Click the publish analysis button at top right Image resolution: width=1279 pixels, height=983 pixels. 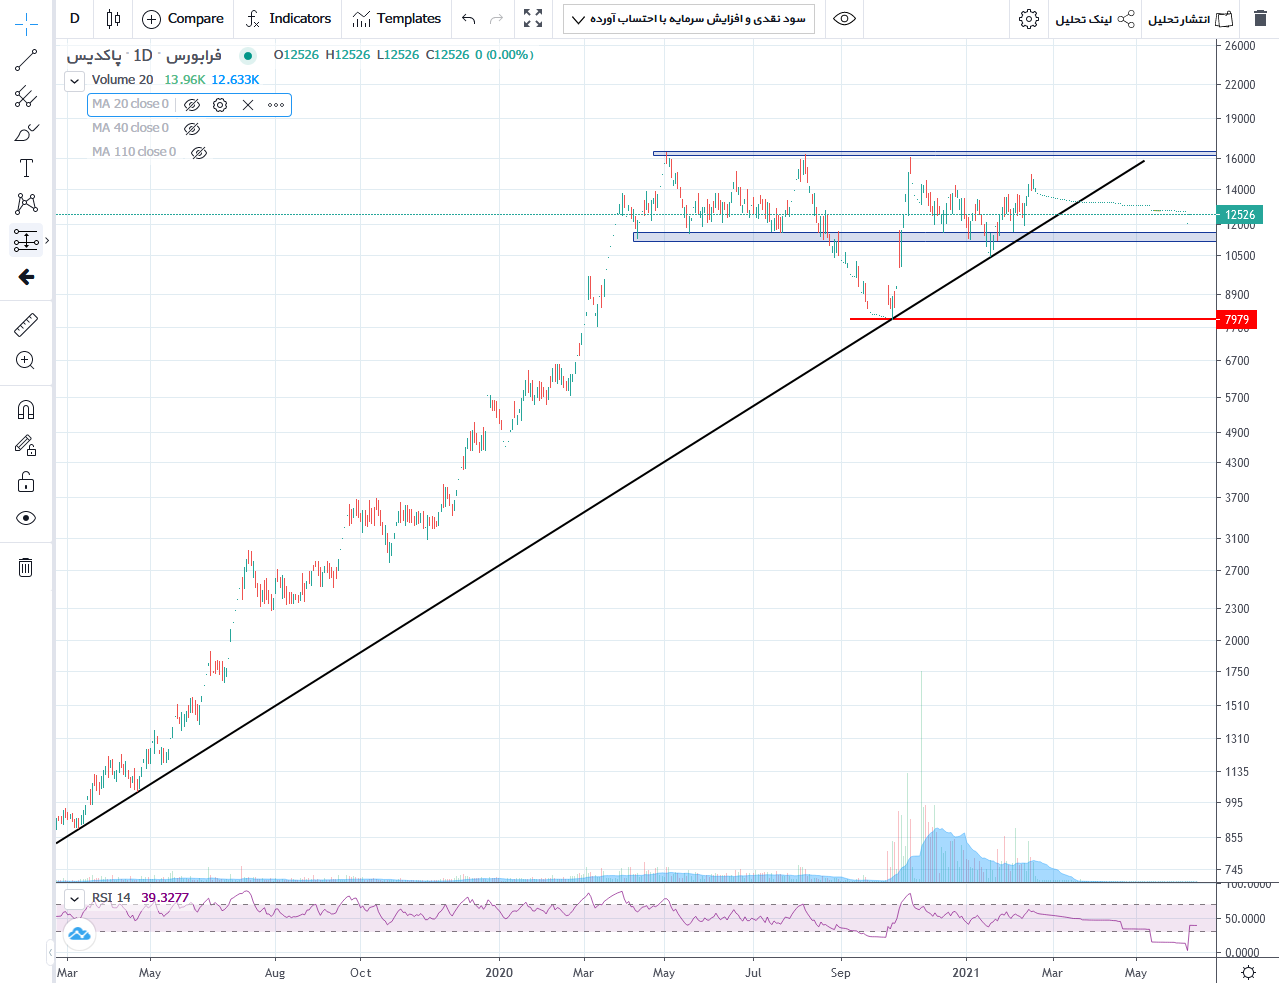point(1190,19)
